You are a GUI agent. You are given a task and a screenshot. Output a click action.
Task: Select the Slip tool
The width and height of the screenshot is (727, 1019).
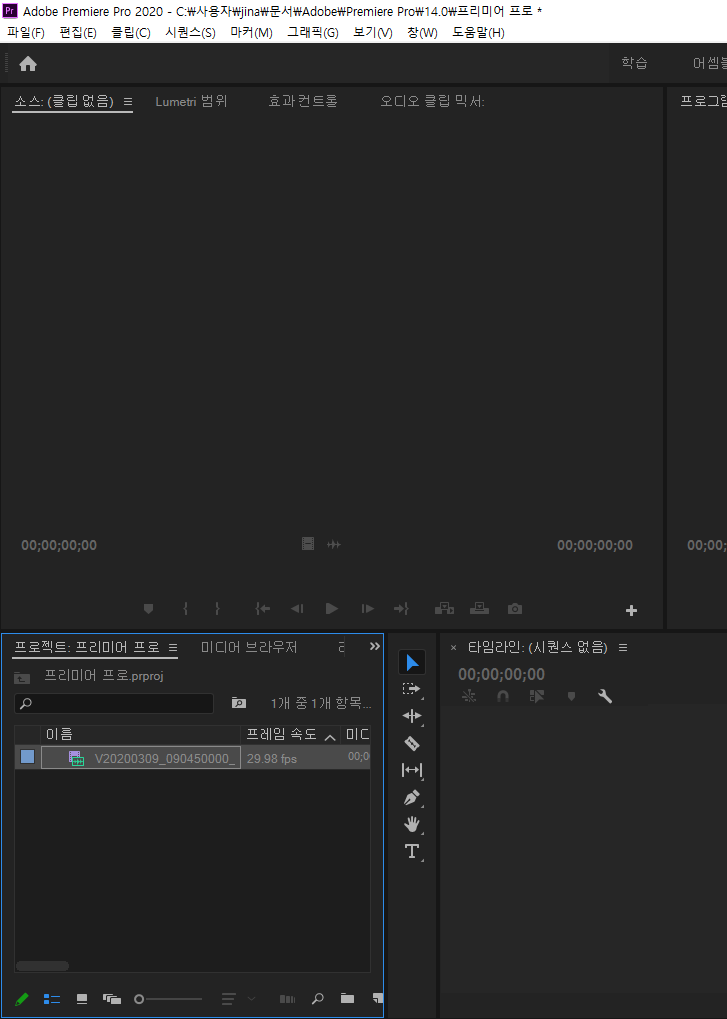click(x=412, y=770)
